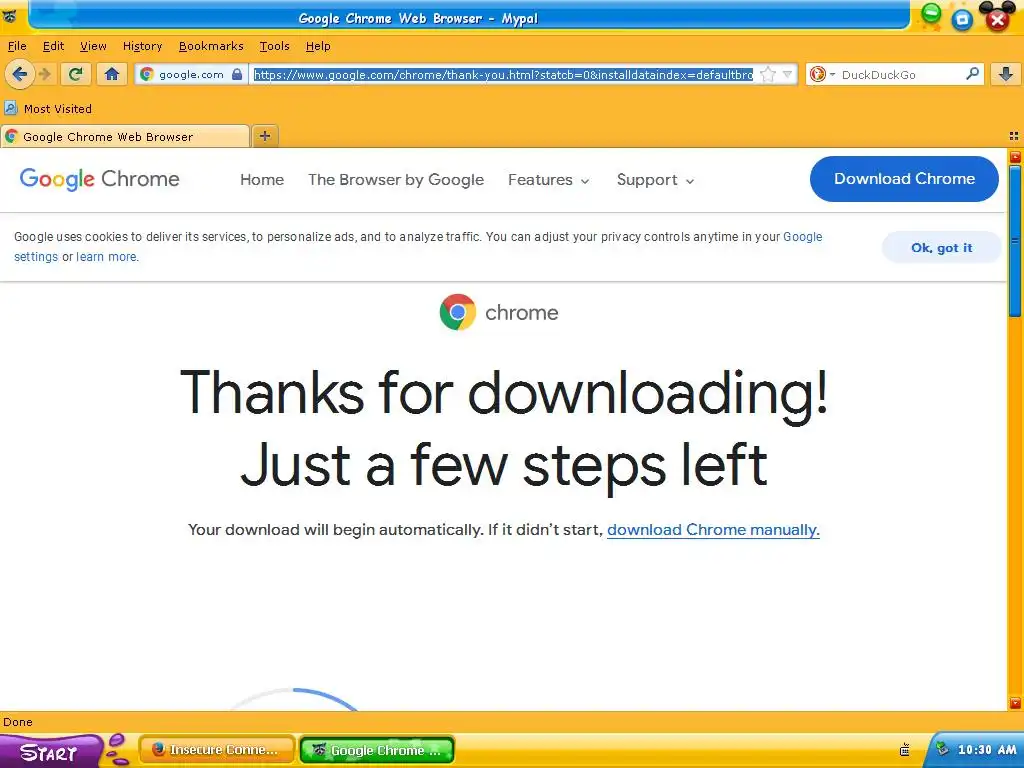Reload the current page
Image resolution: width=1024 pixels, height=768 pixels.
pyautogui.click(x=76, y=74)
